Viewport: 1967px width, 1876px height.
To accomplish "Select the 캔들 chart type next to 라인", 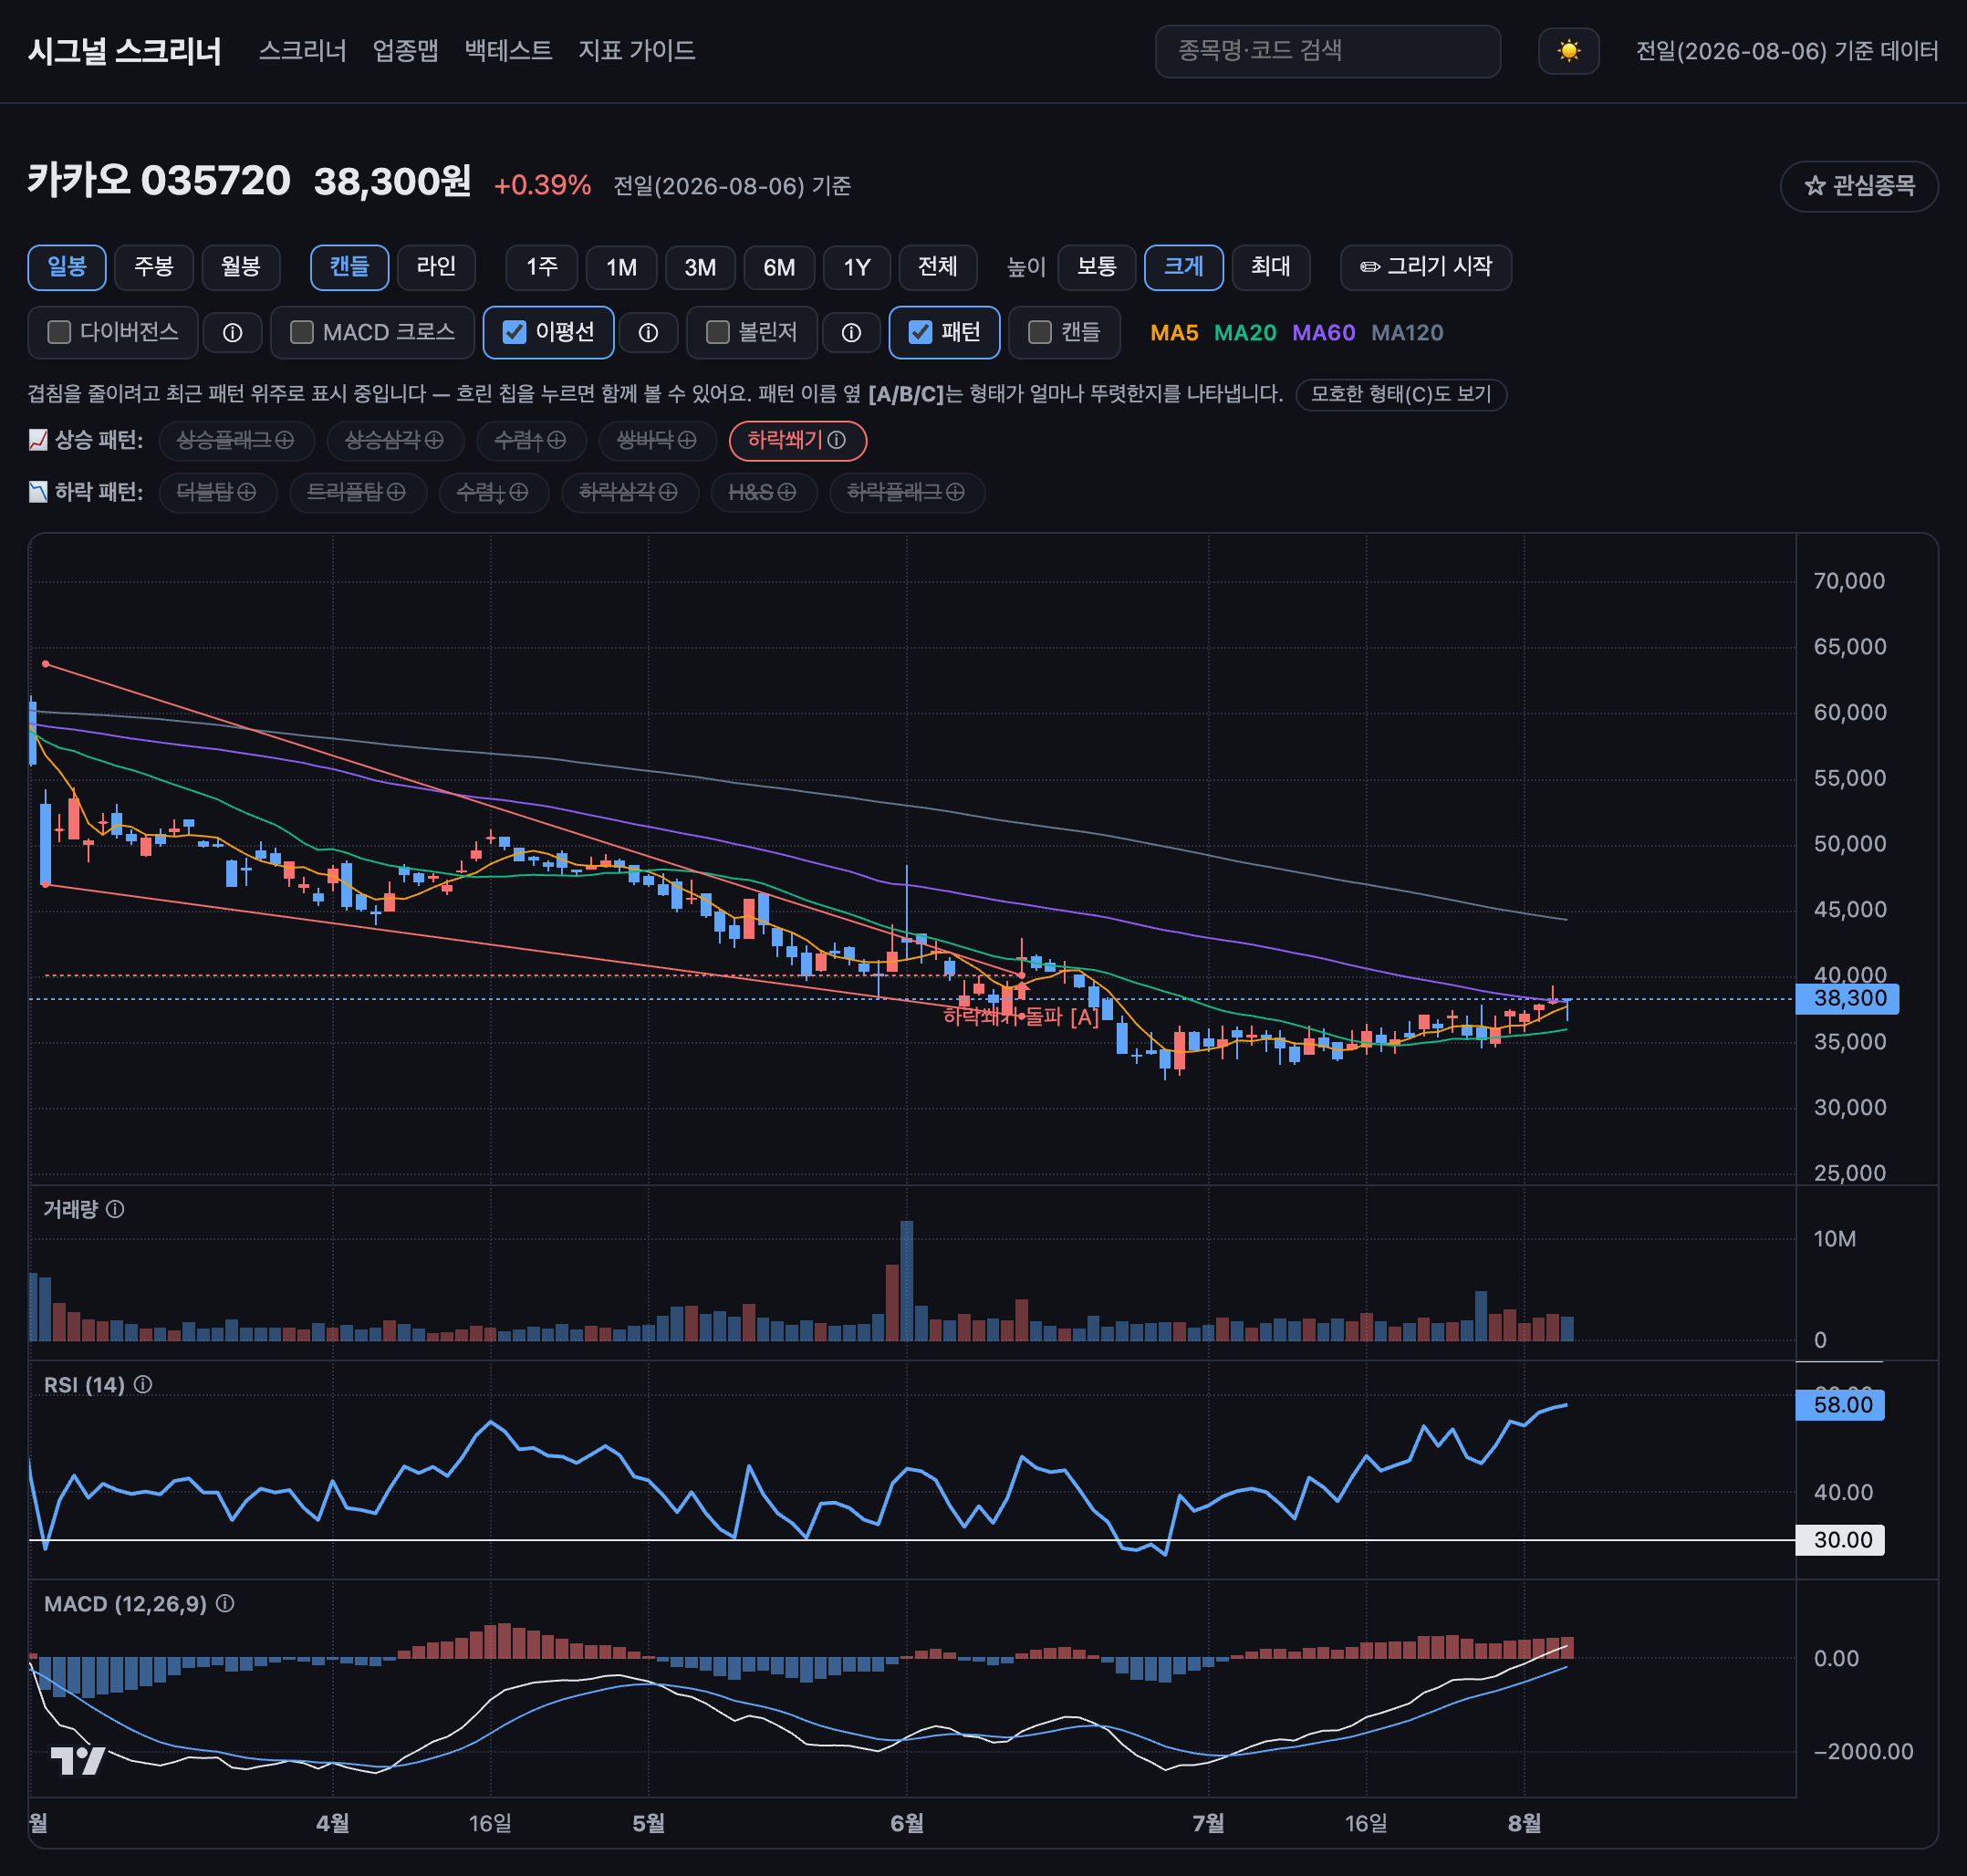I will pos(350,267).
